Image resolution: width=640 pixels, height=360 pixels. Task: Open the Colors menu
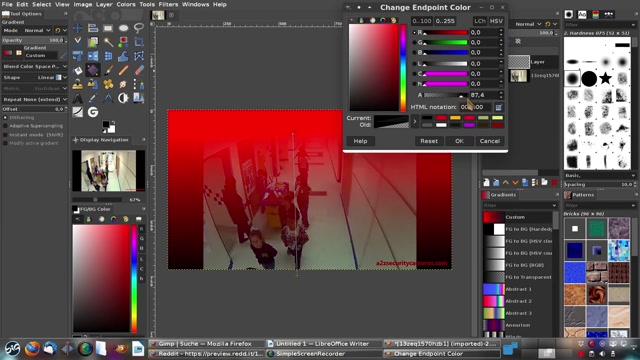point(126,4)
